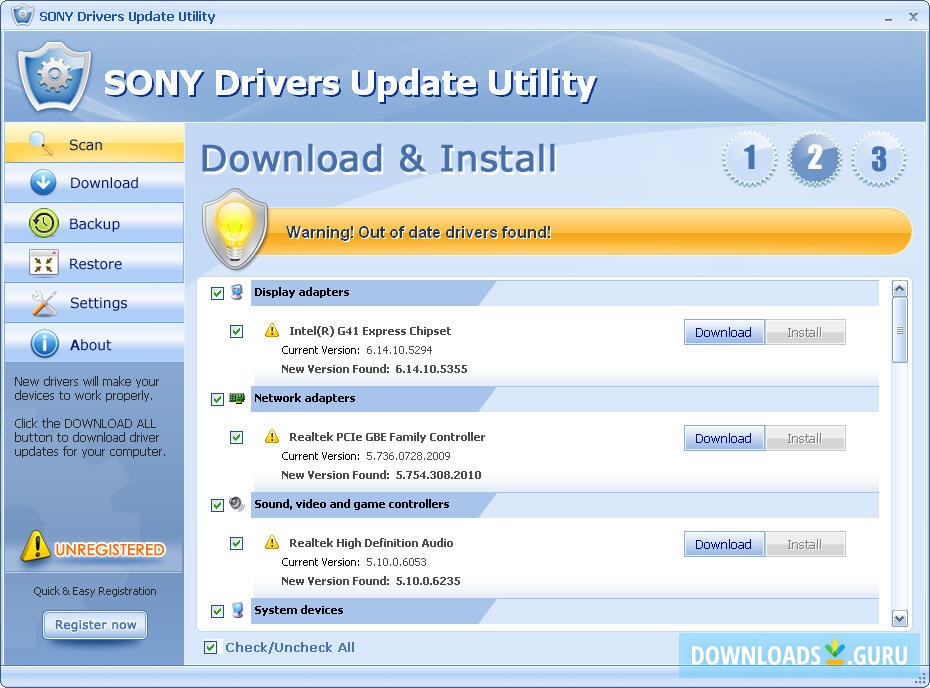Image resolution: width=930 pixels, height=688 pixels.
Task: Click Install for Realtek High Definition Audio
Action: click(x=805, y=544)
